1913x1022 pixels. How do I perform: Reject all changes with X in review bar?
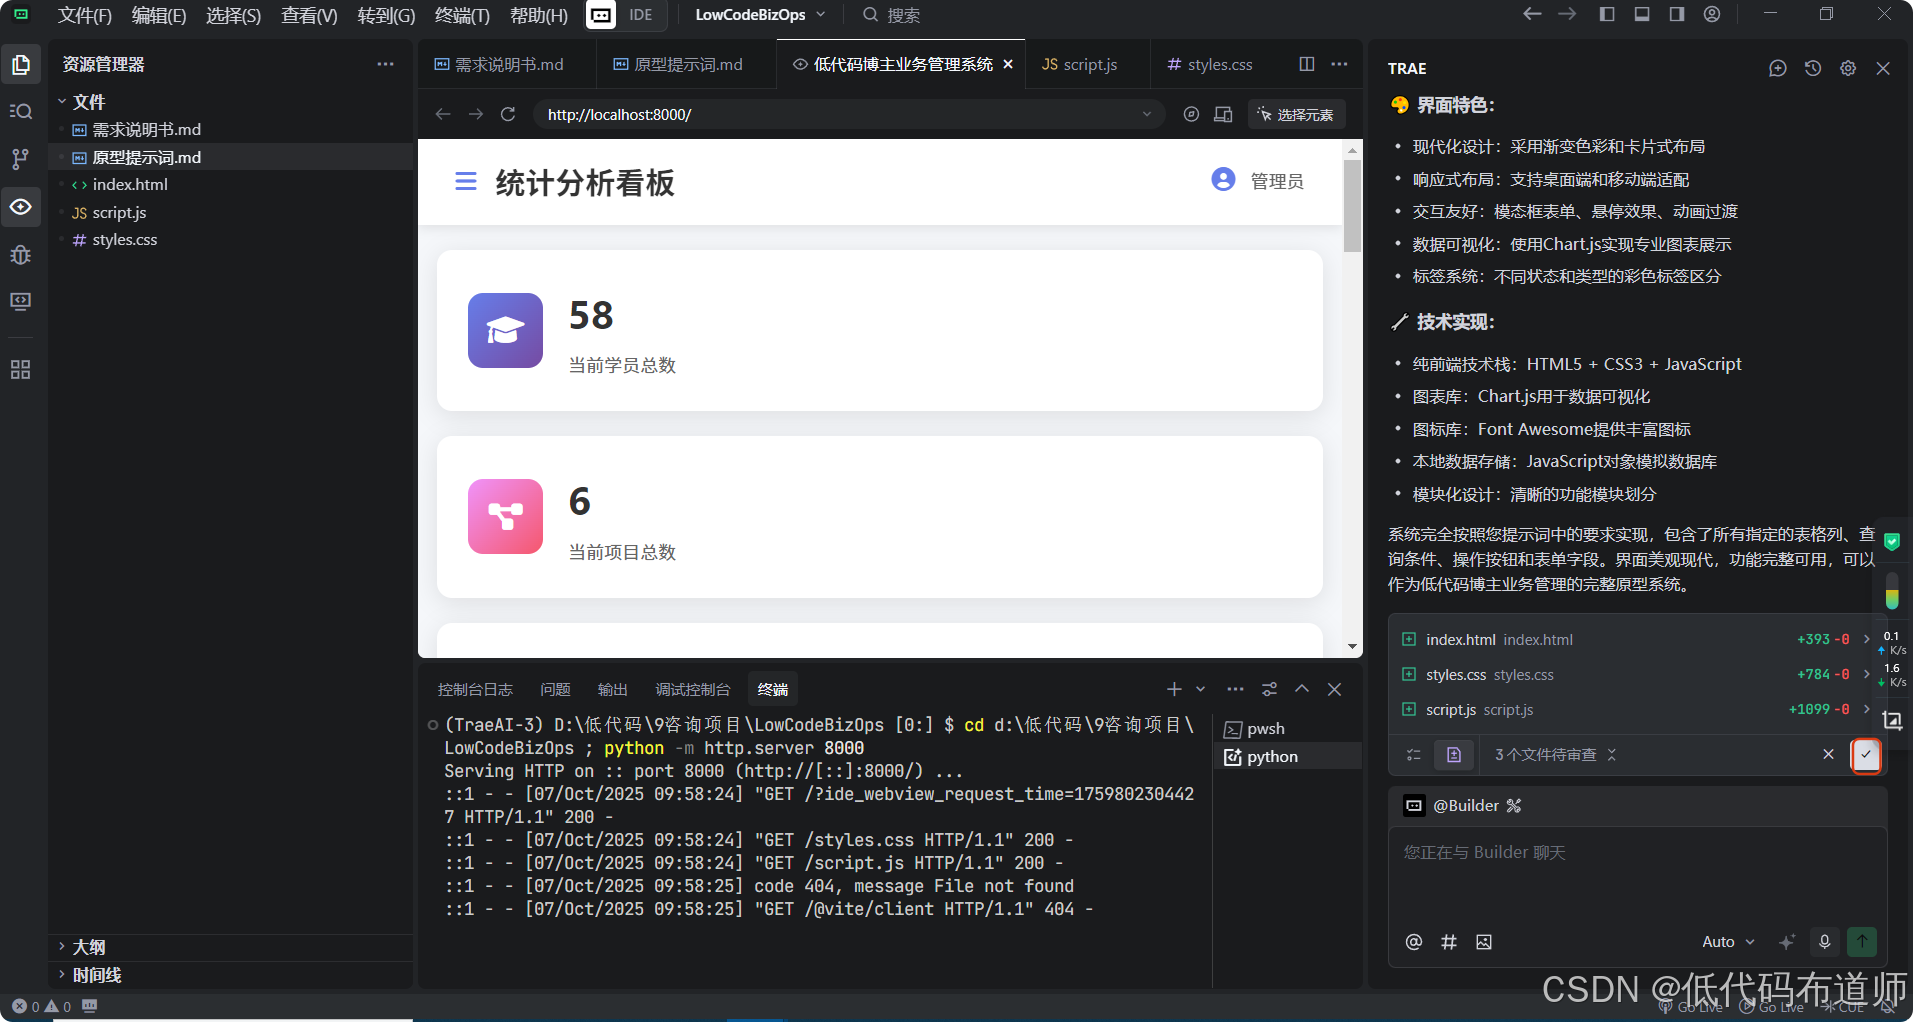(1828, 754)
